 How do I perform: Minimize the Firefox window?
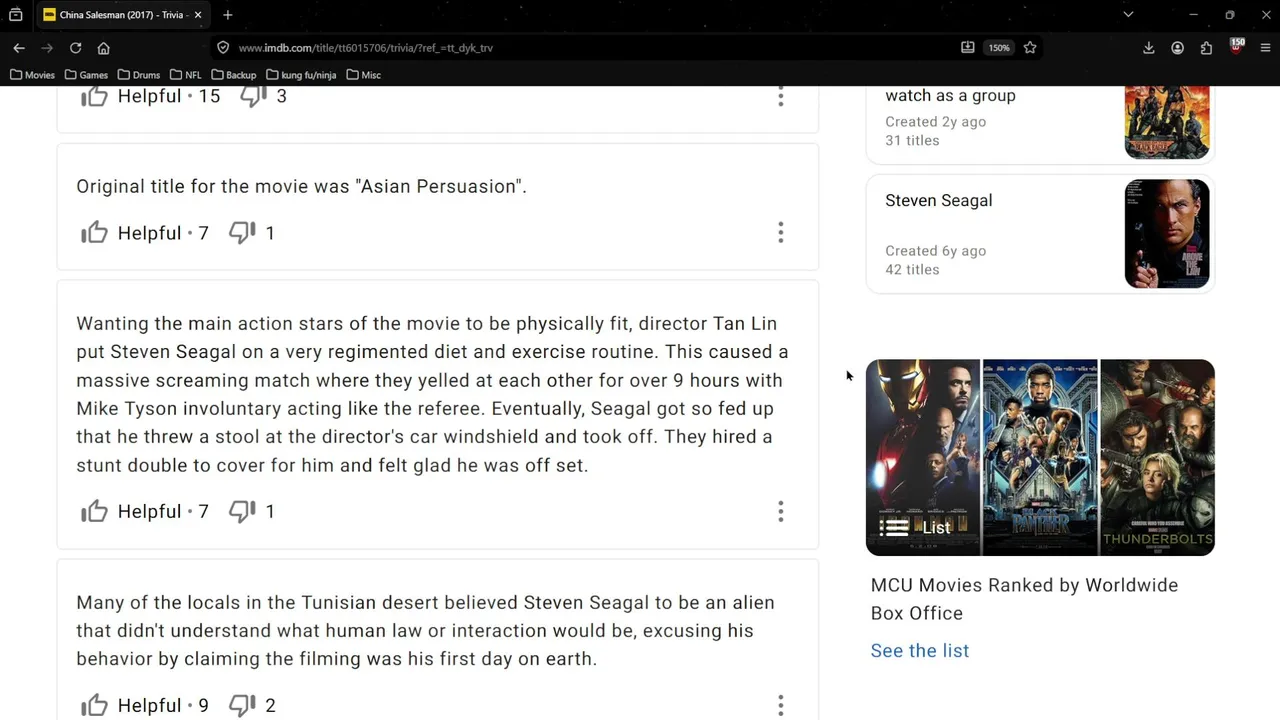[x=1193, y=15]
